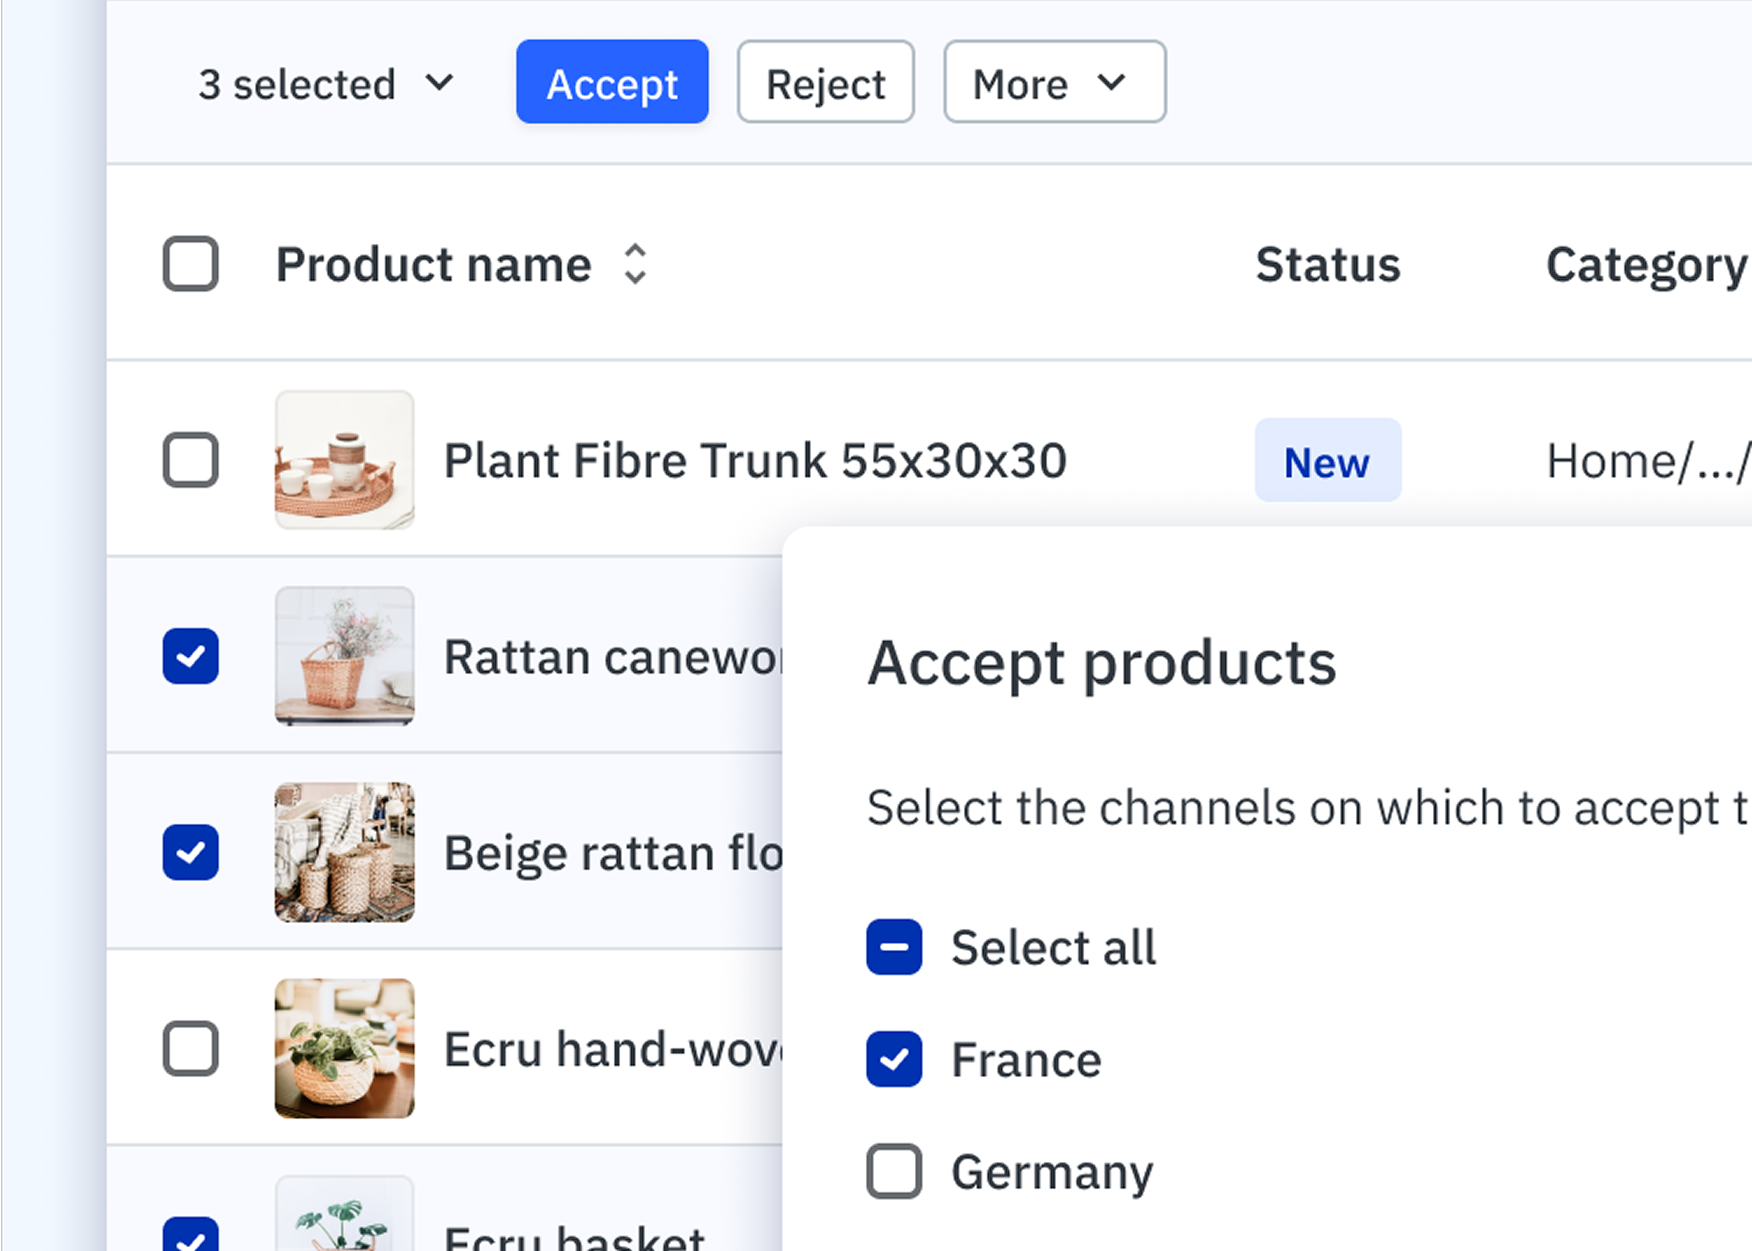Deselect the Rattan canework product checkbox
The width and height of the screenshot is (1752, 1251).
coord(190,656)
